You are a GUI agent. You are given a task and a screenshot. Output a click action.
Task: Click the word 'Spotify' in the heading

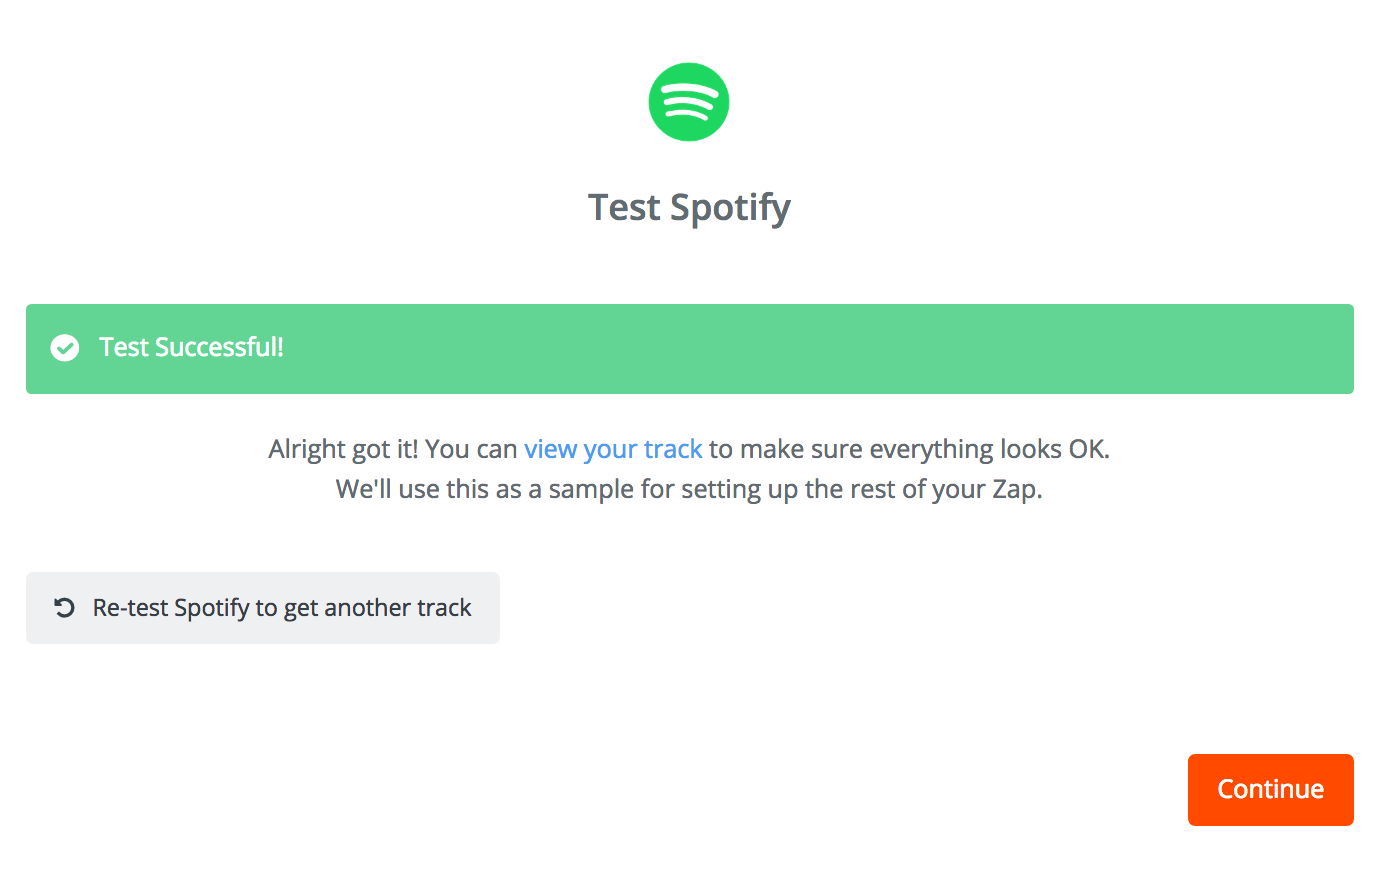(x=731, y=208)
